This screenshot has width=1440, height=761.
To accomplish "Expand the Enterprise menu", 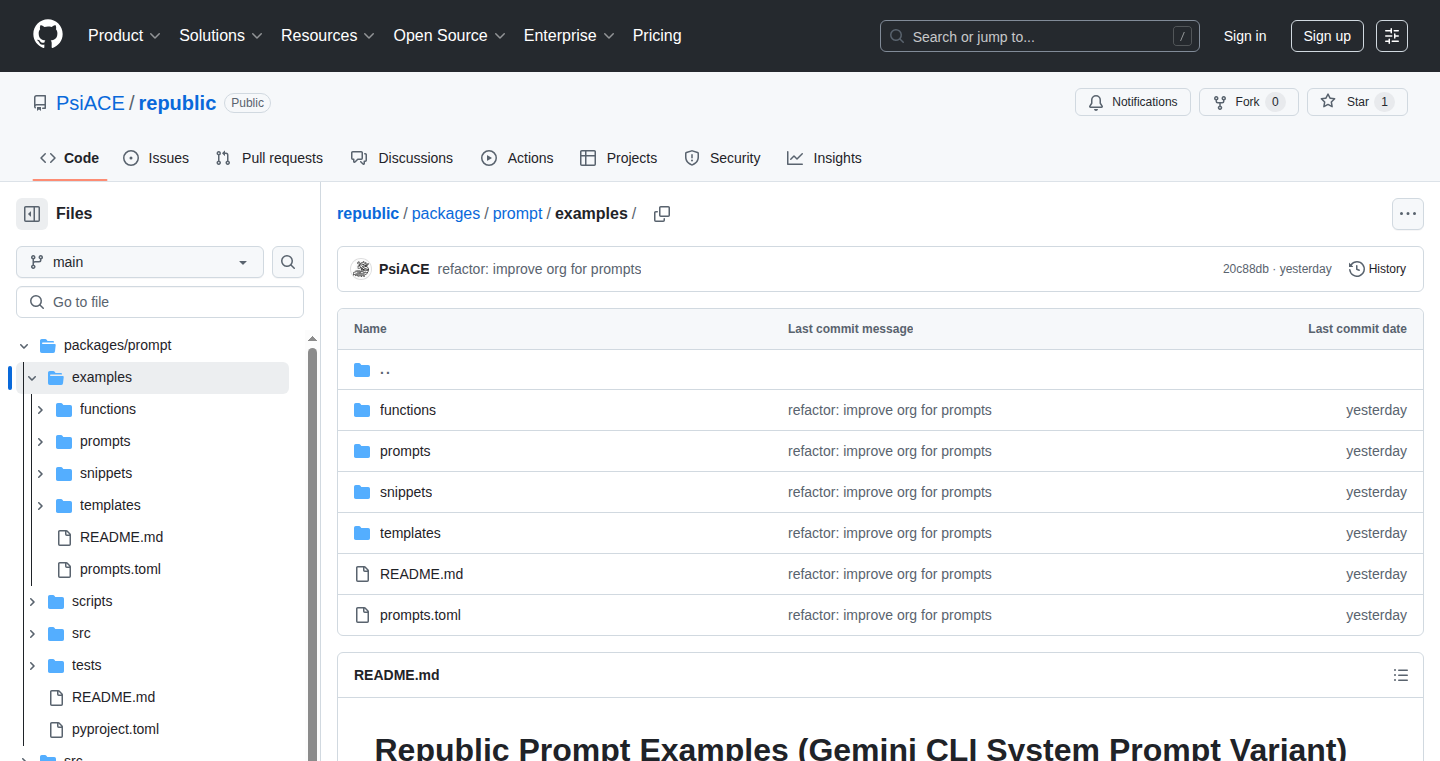I will click(569, 36).
